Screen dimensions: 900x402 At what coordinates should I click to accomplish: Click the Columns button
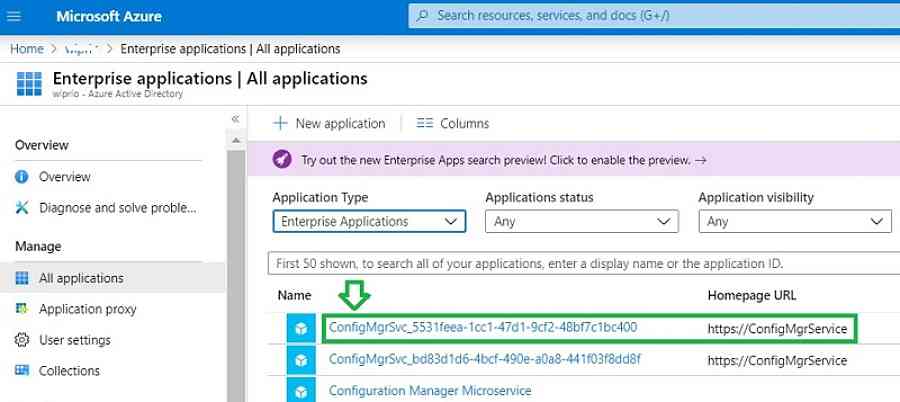coord(453,123)
